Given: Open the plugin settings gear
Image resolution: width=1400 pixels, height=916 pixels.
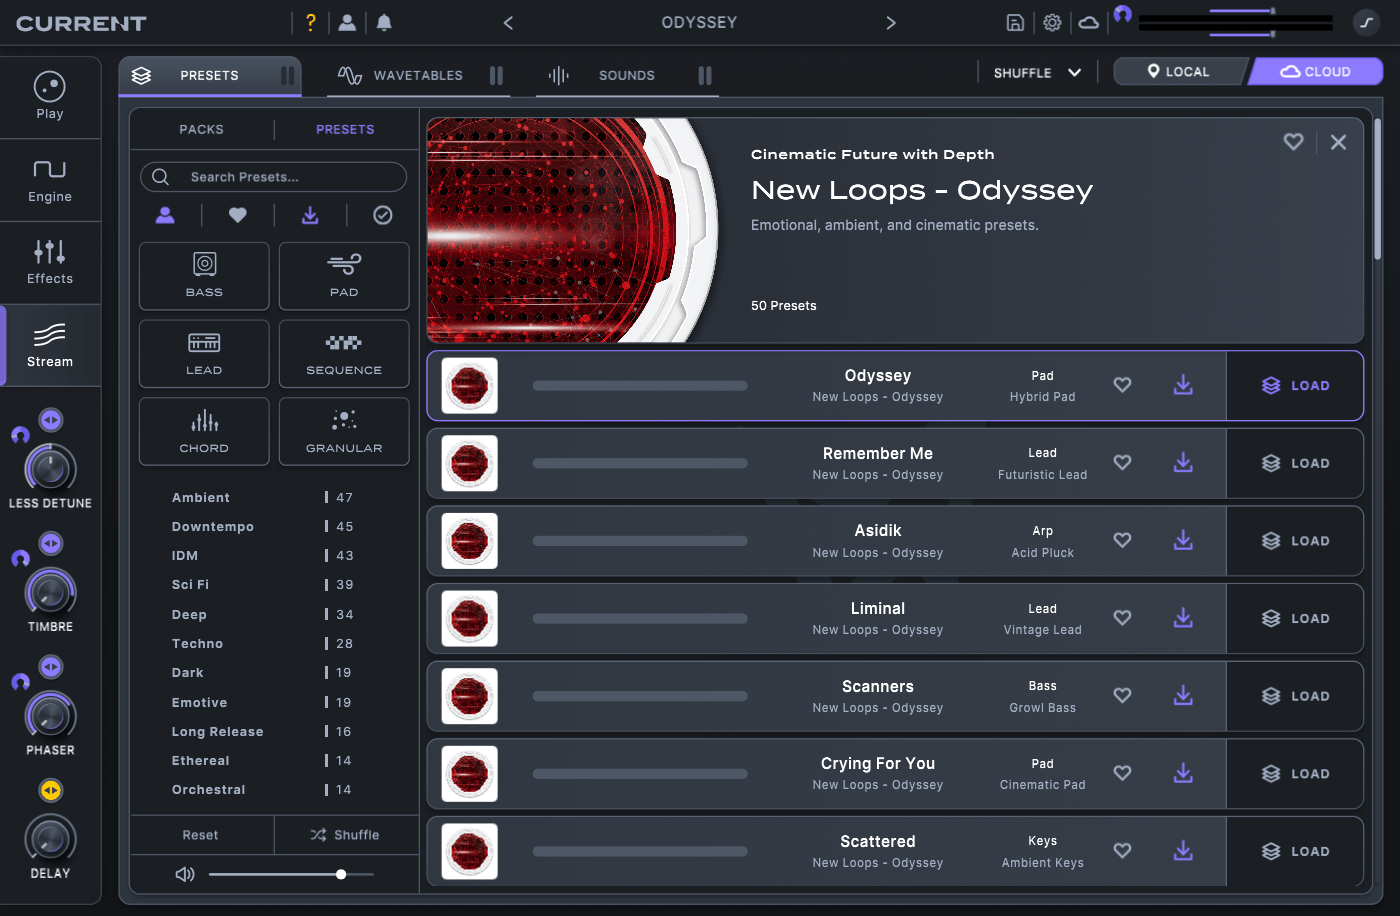Looking at the screenshot, I should point(1052,22).
